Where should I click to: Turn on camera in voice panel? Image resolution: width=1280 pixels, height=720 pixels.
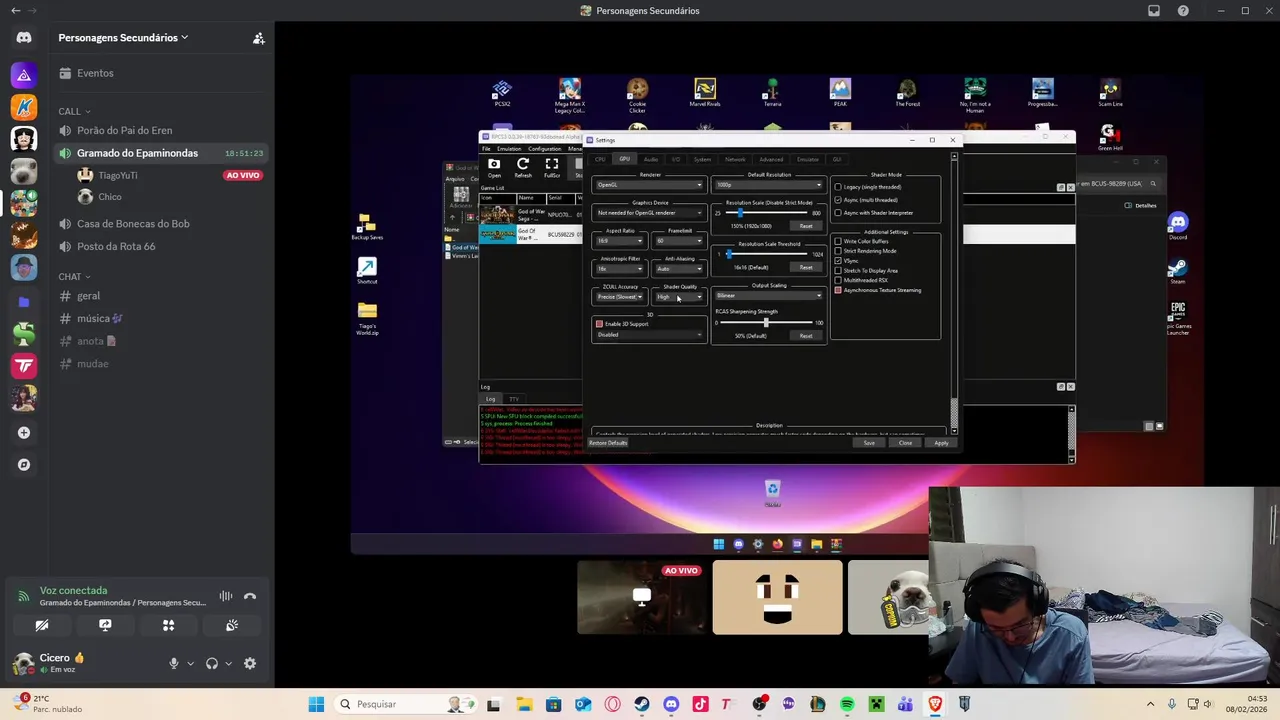click(42, 625)
